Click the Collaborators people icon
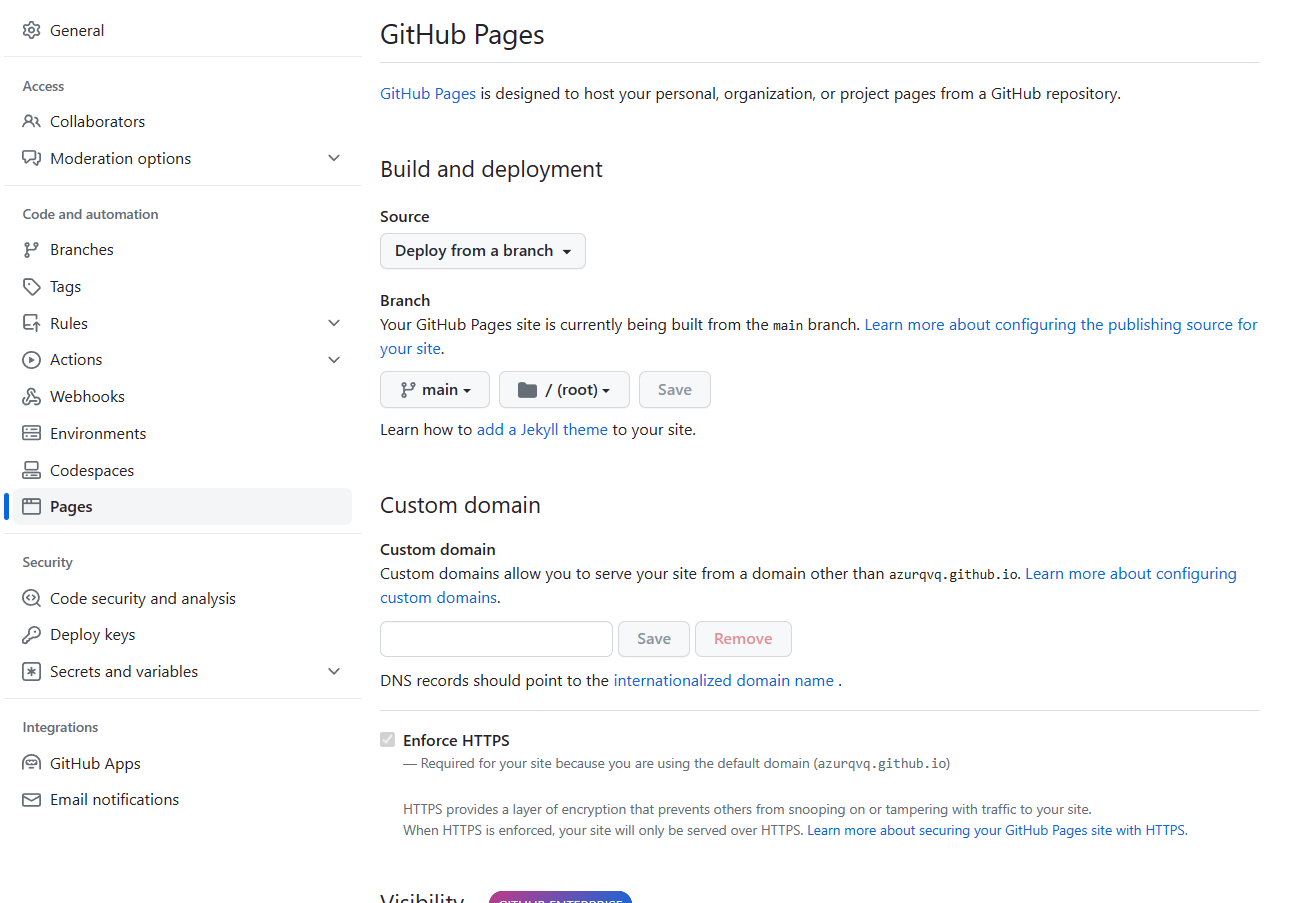1289x903 pixels. click(31, 121)
